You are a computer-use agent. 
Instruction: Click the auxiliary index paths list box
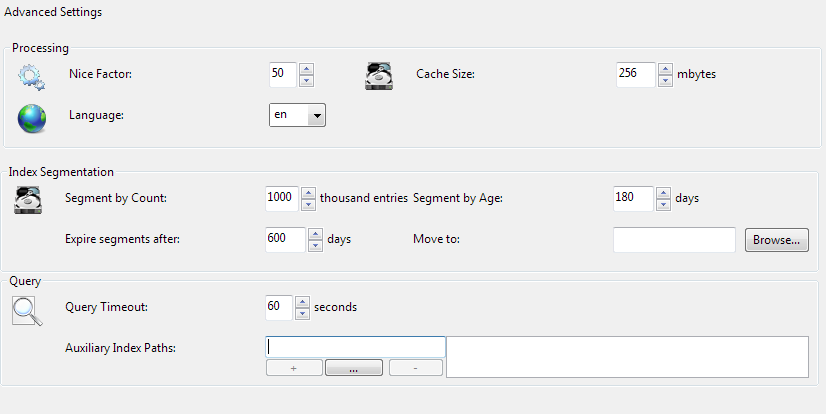point(626,356)
